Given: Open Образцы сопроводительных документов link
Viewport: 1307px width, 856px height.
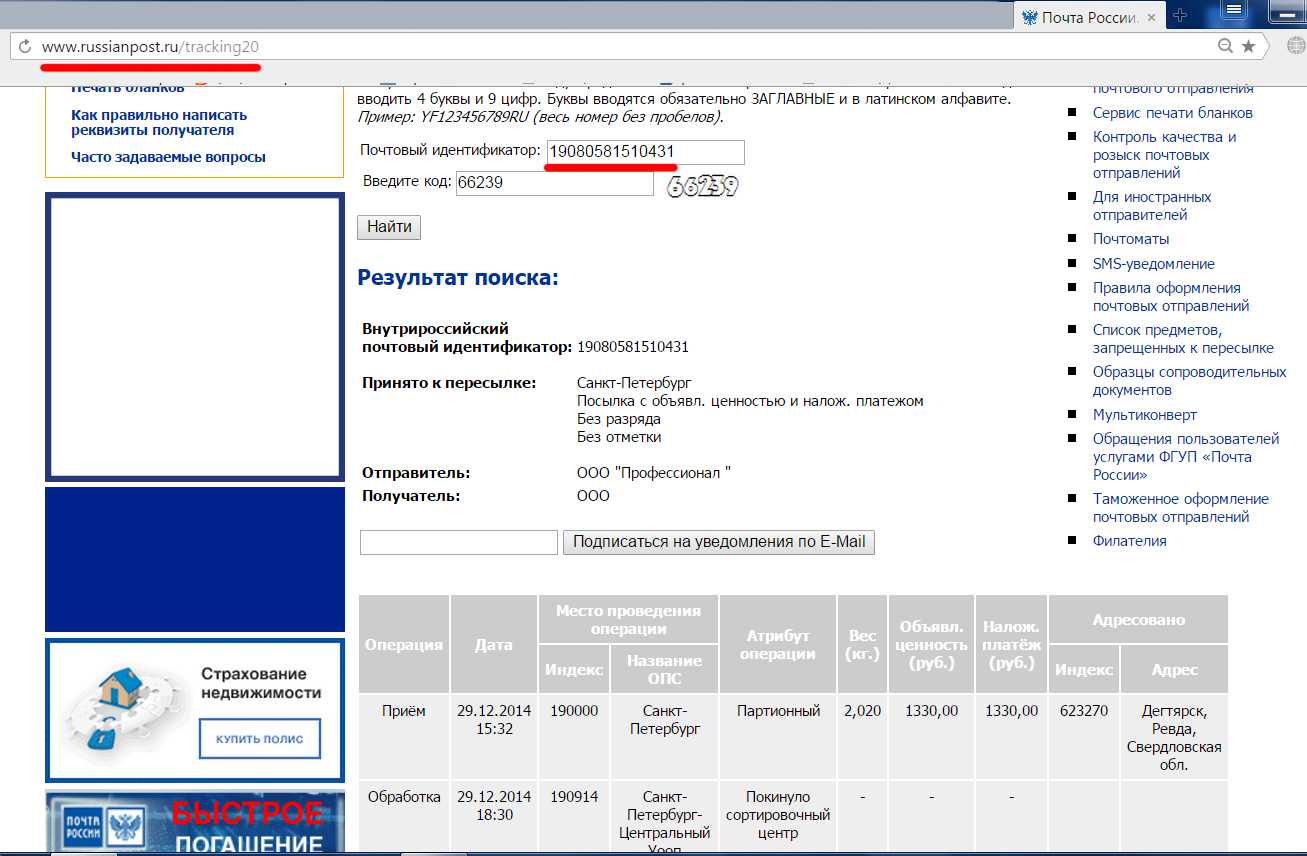Looking at the screenshot, I should tap(1189, 381).
